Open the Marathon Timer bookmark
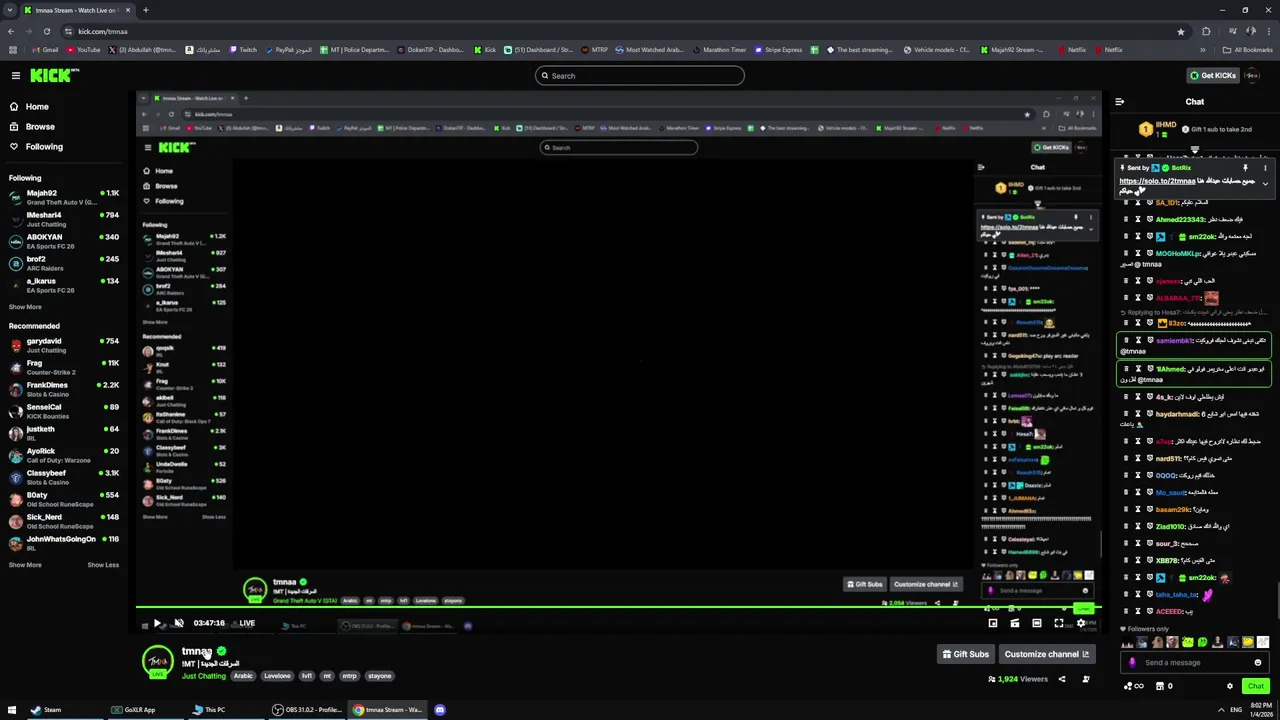Image resolution: width=1280 pixels, height=720 pixels. coord(719,50)
